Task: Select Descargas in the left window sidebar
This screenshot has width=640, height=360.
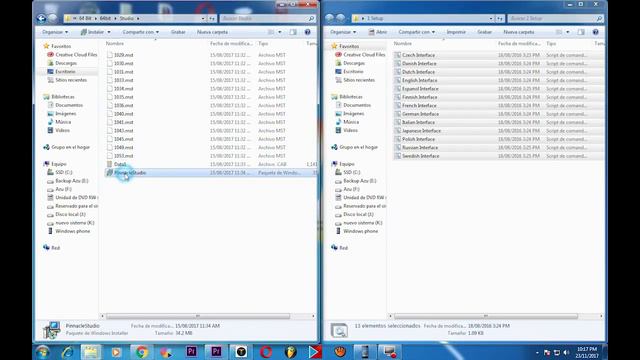Action: tap(66, 63)
